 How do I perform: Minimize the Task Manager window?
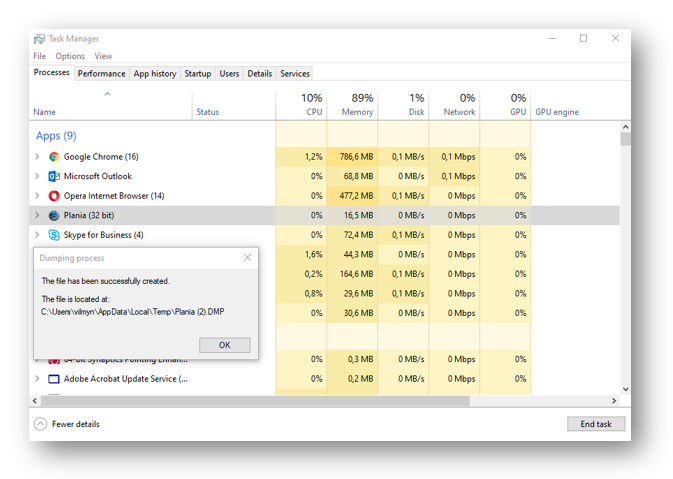552,38
